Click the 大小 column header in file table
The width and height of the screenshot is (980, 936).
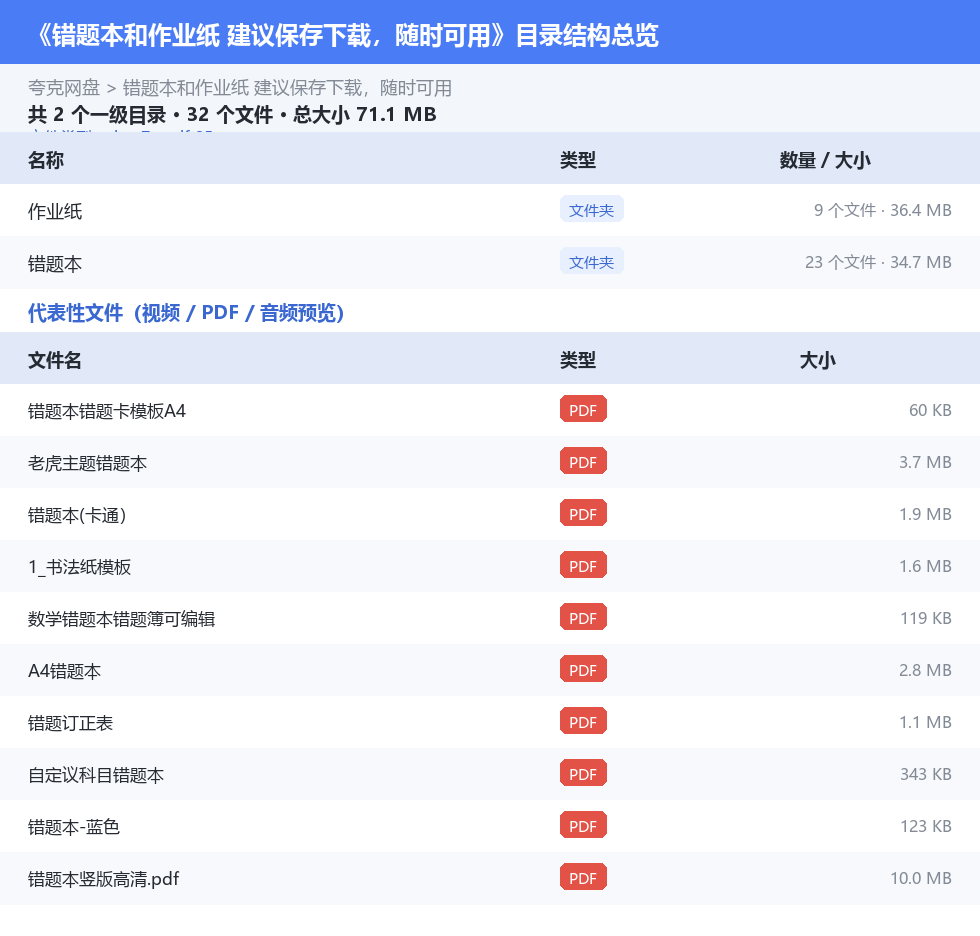[818, 360]
